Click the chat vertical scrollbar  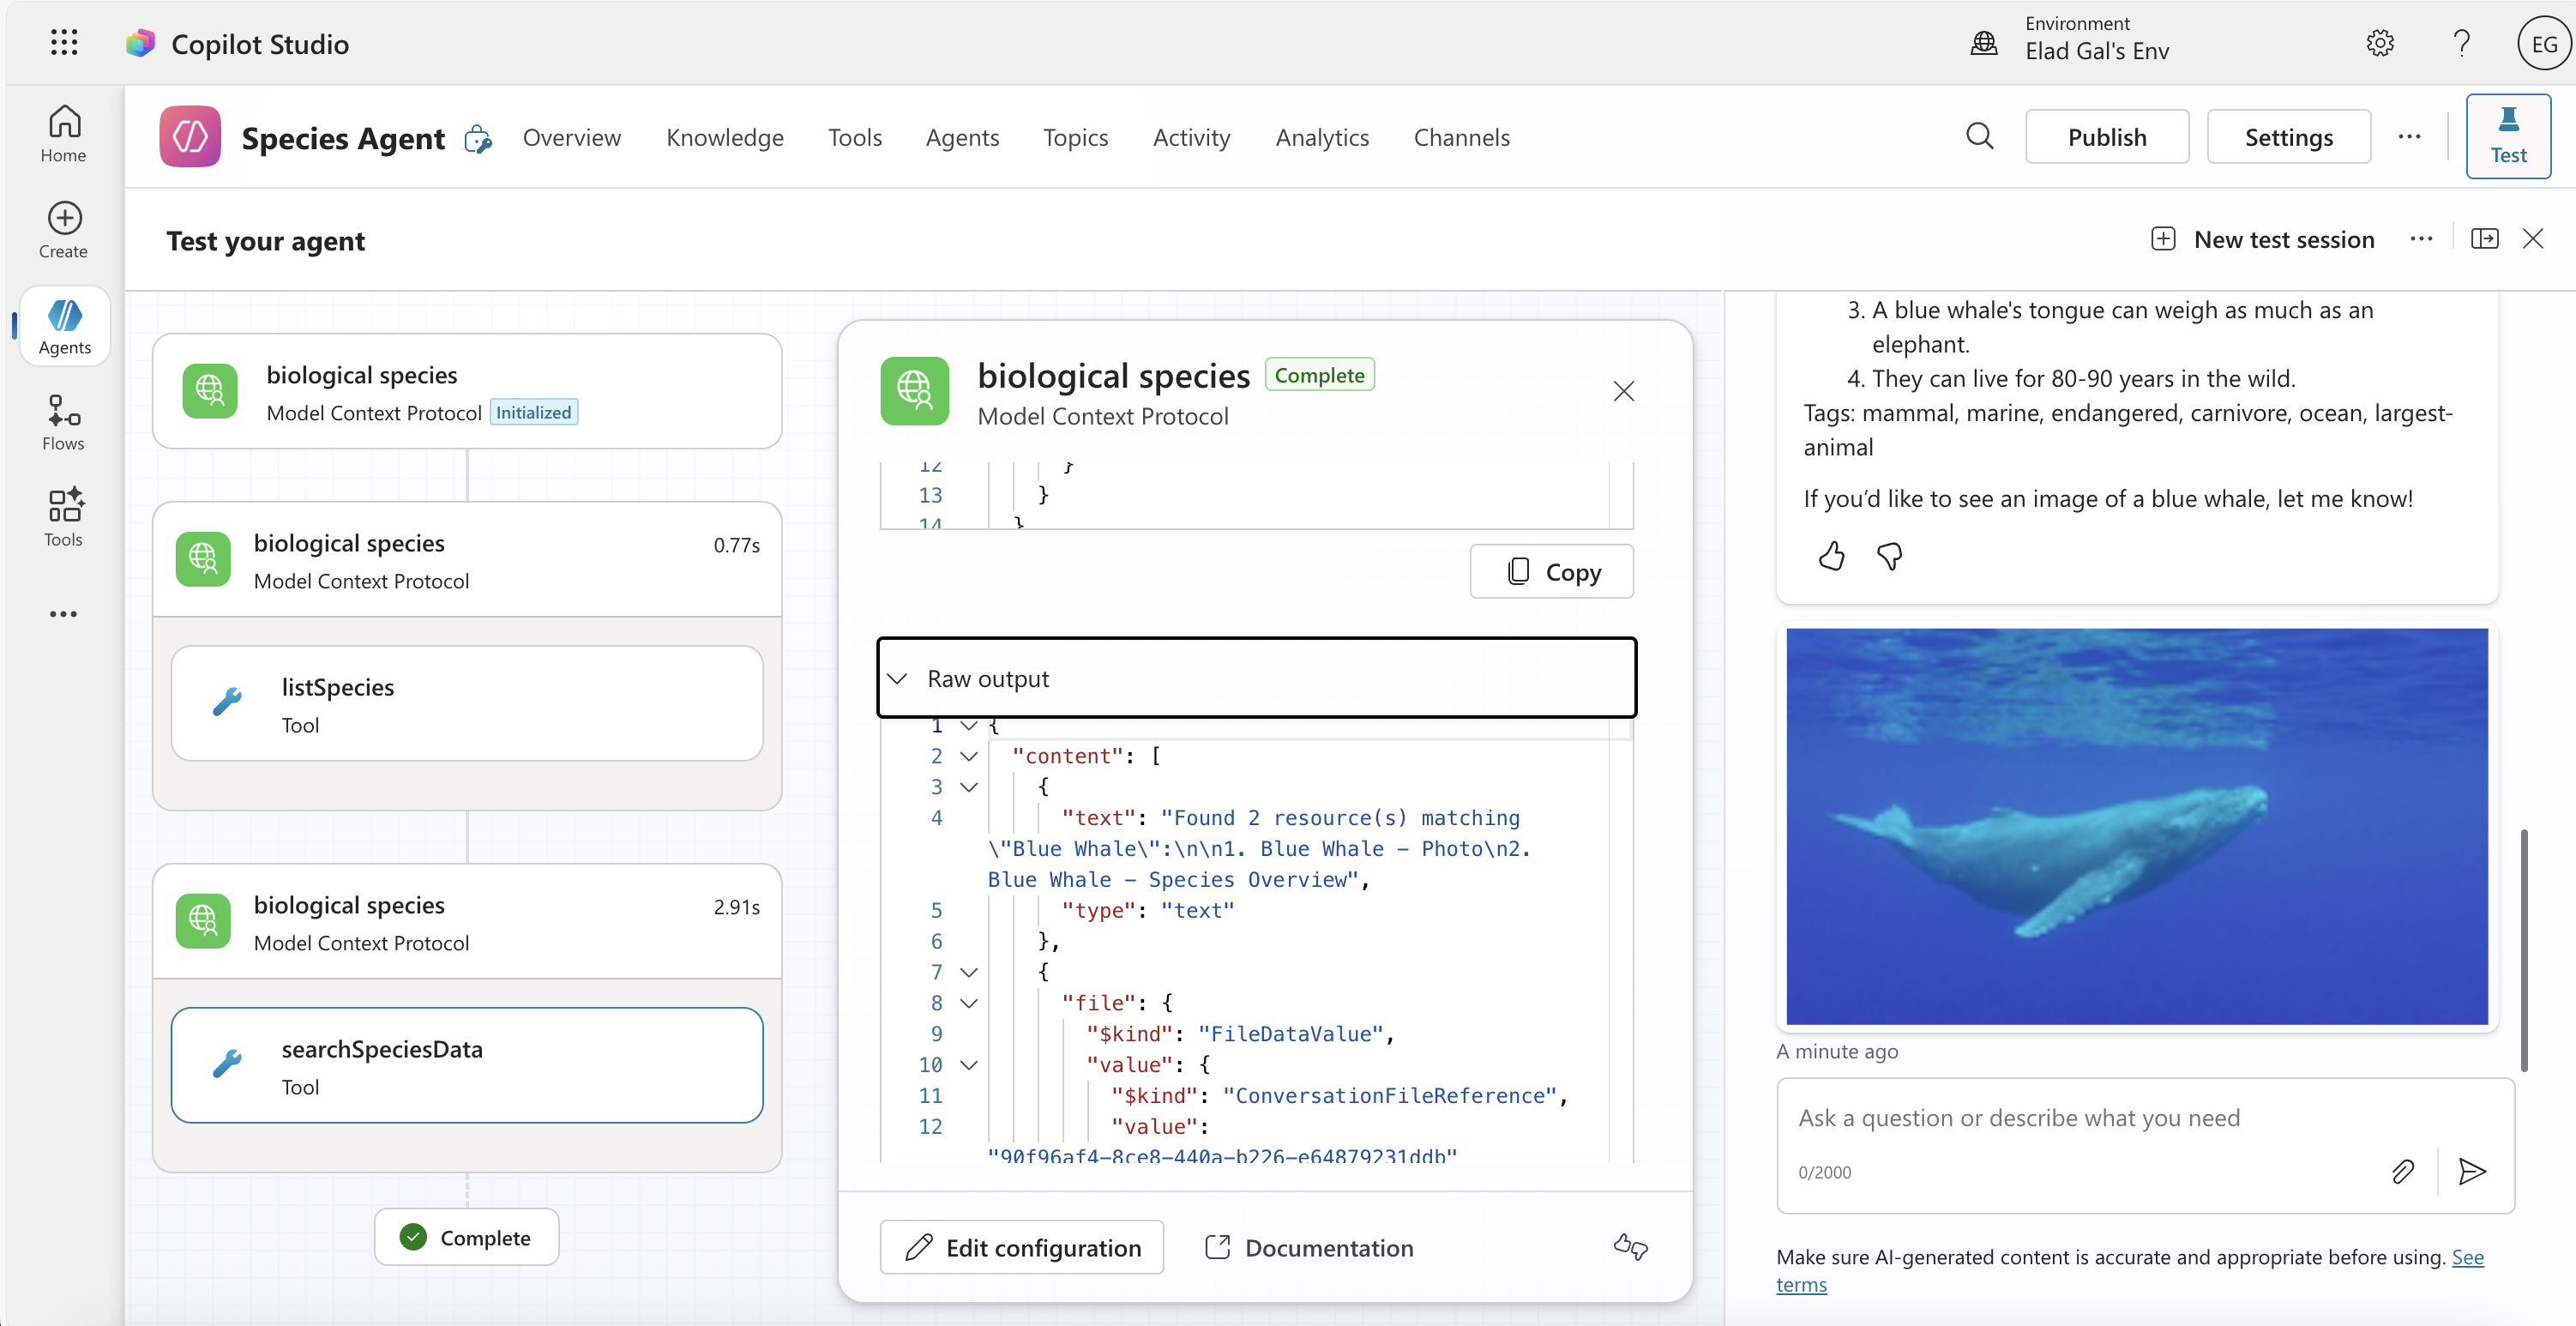tap(2523, 950)
